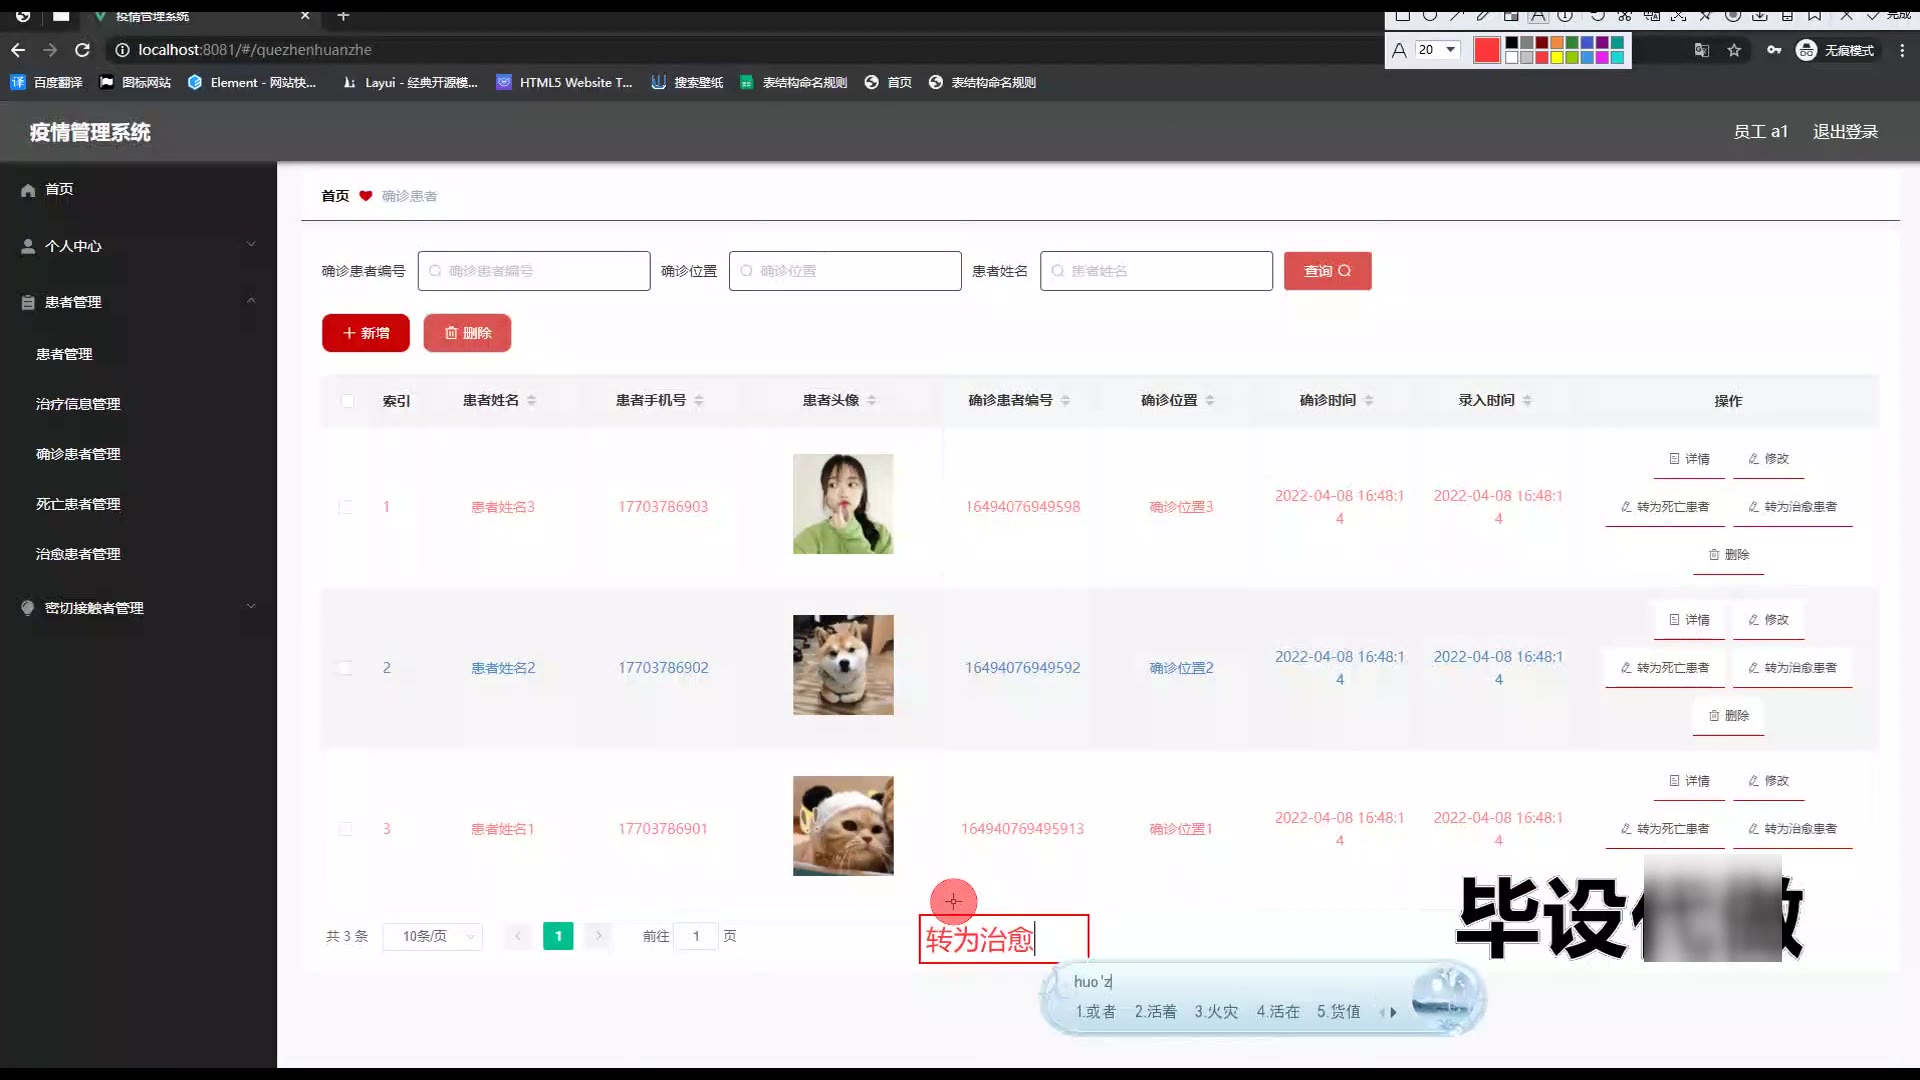Open 治愈患者管理 sidebar menu item

[x=78, y=554]
